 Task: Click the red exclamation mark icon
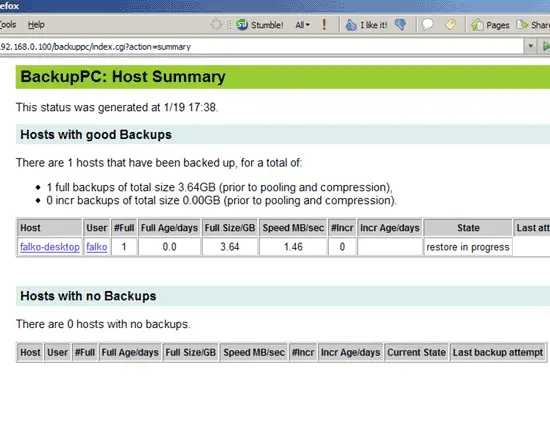(x=324, y=25)
